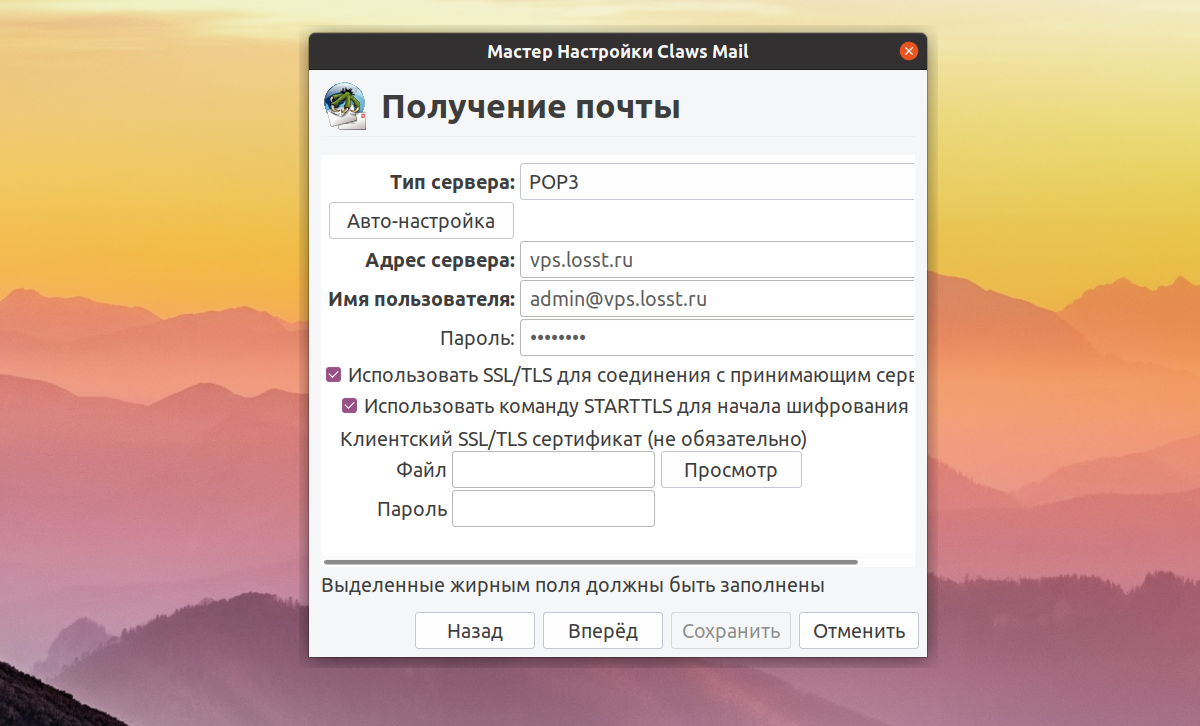Click the Просмотр browse button
This screenshot has width=1200, height=726.
pyautogui.click(x=731, y=470)
